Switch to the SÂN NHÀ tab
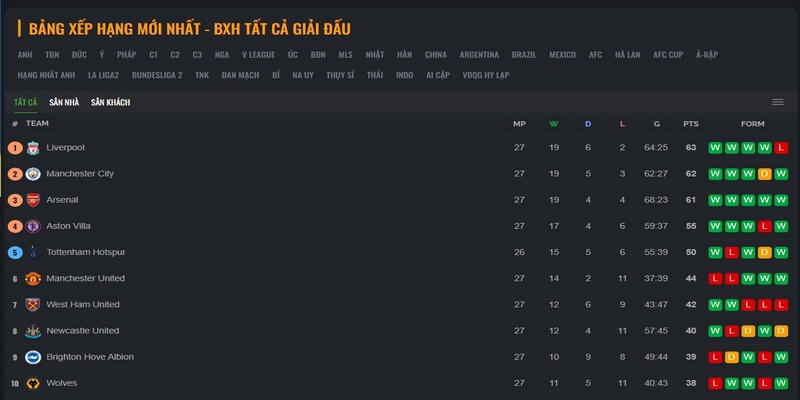 (x=64, y=103)
